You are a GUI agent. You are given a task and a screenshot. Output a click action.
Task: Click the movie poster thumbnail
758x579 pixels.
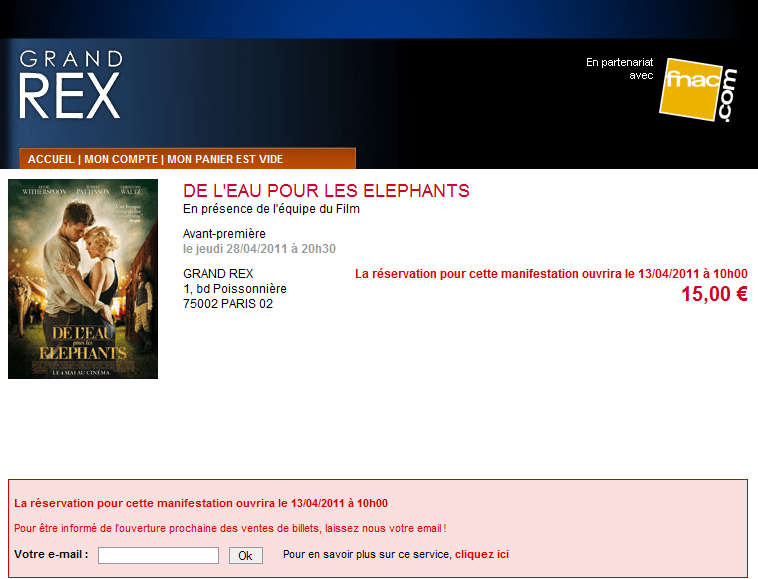83,279
